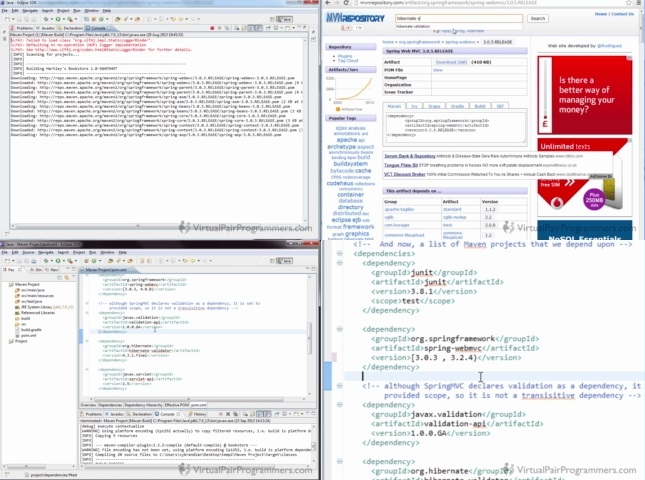Click Run icon in top Eclipse toolbar
This screenshot has height=480, width=645.
point(58,19)
